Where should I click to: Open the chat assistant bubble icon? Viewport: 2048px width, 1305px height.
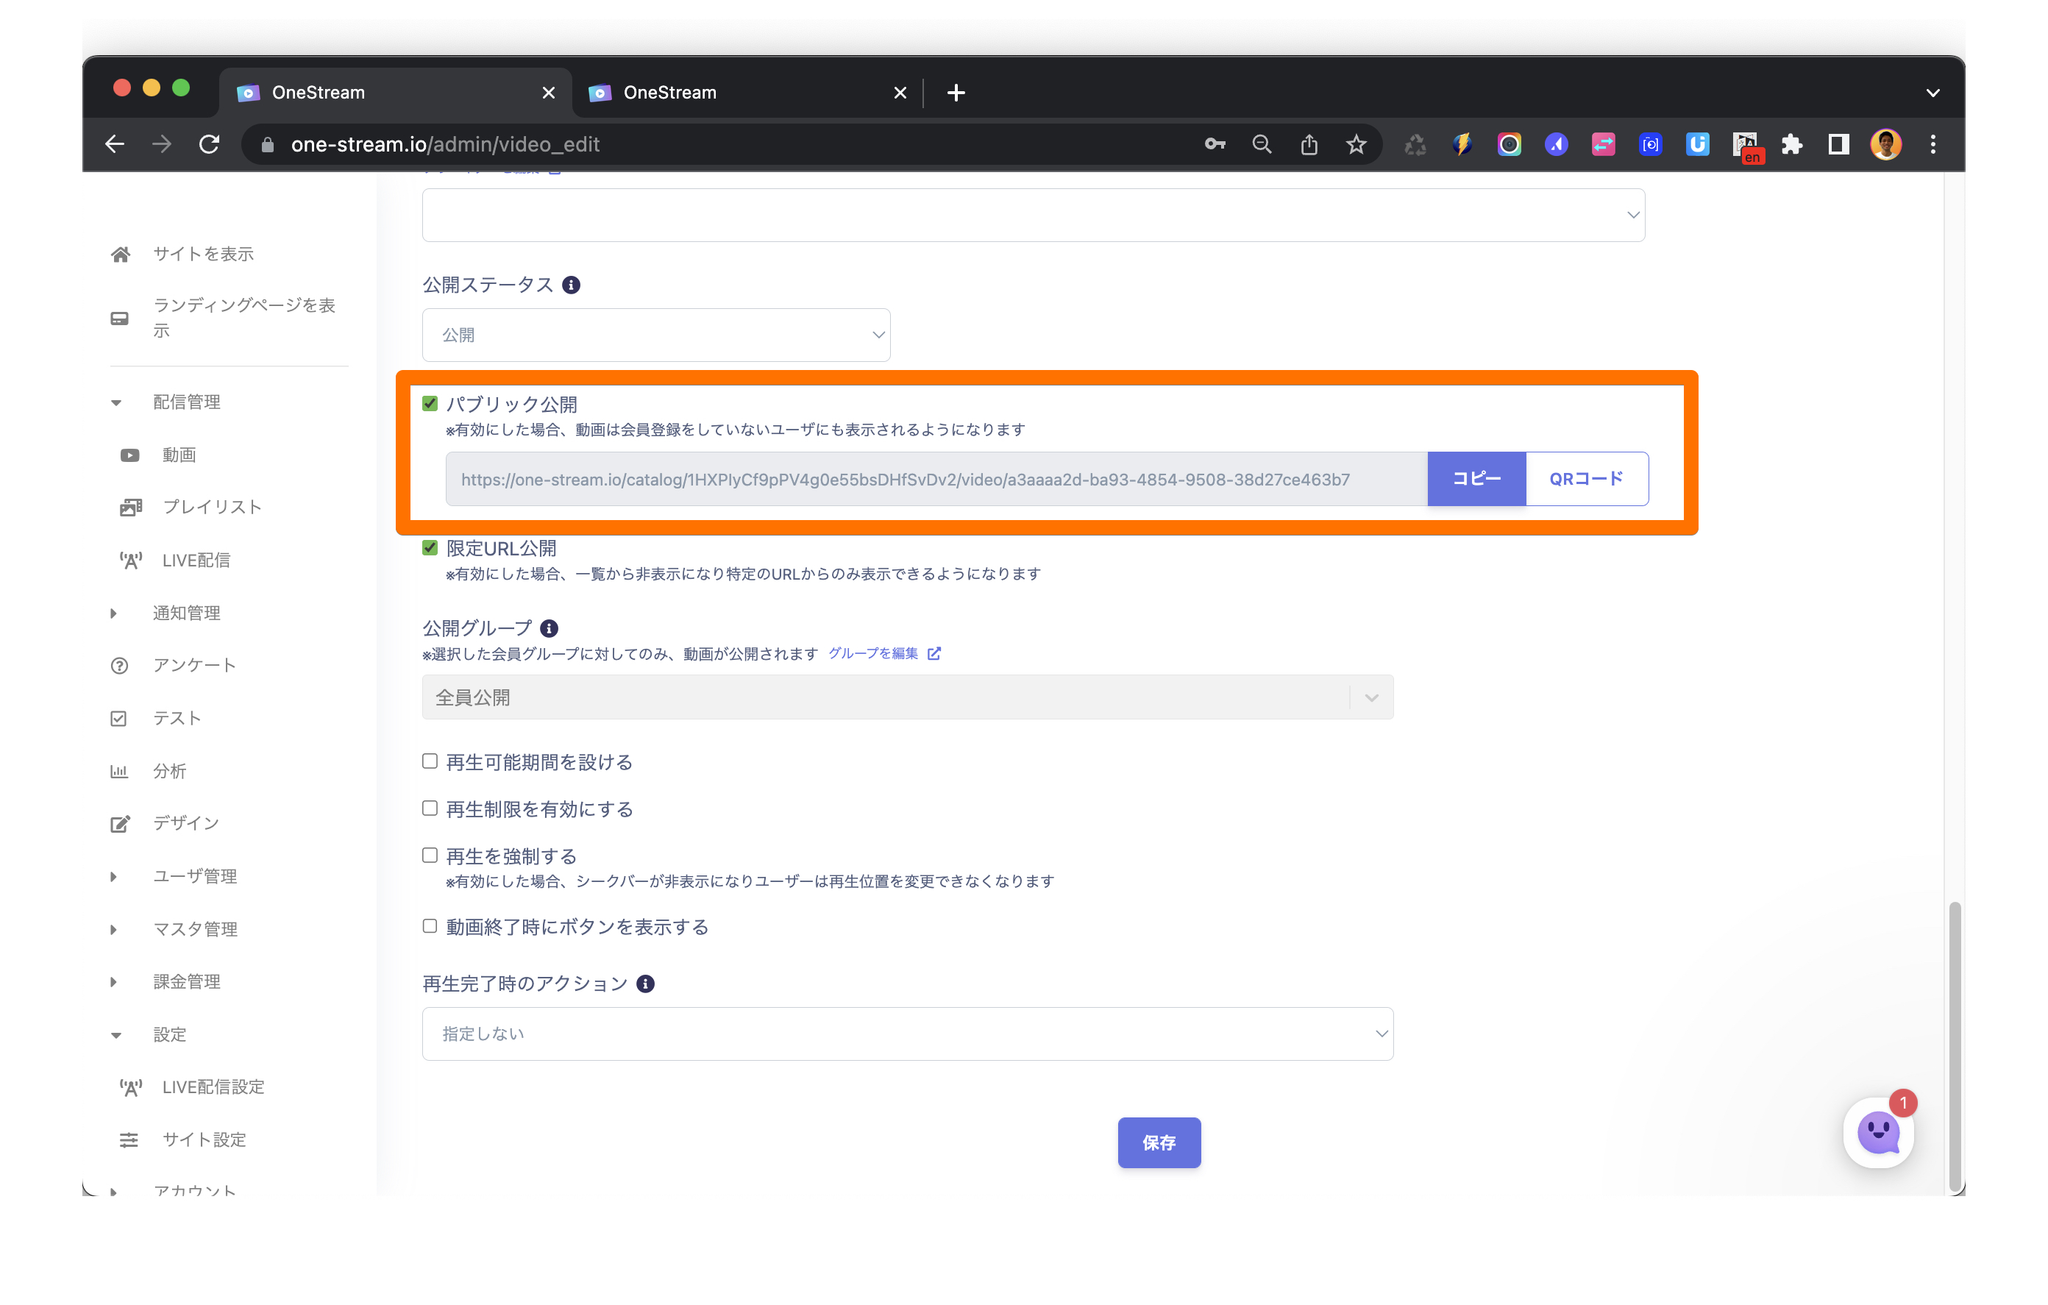pos(1878,1132)
